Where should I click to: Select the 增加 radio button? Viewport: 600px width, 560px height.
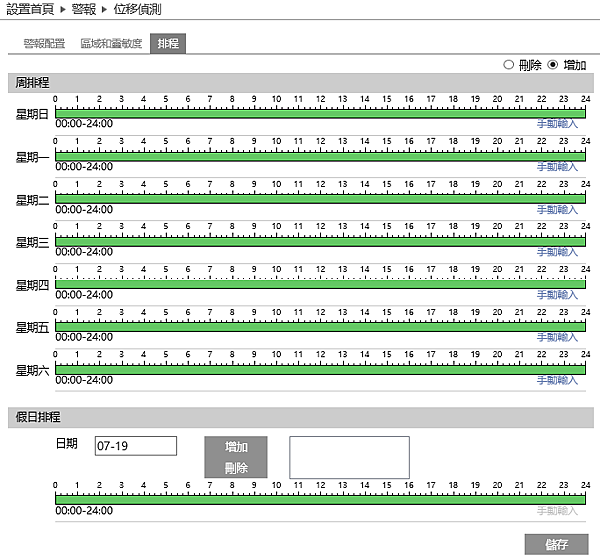click(x=553, y=65)
